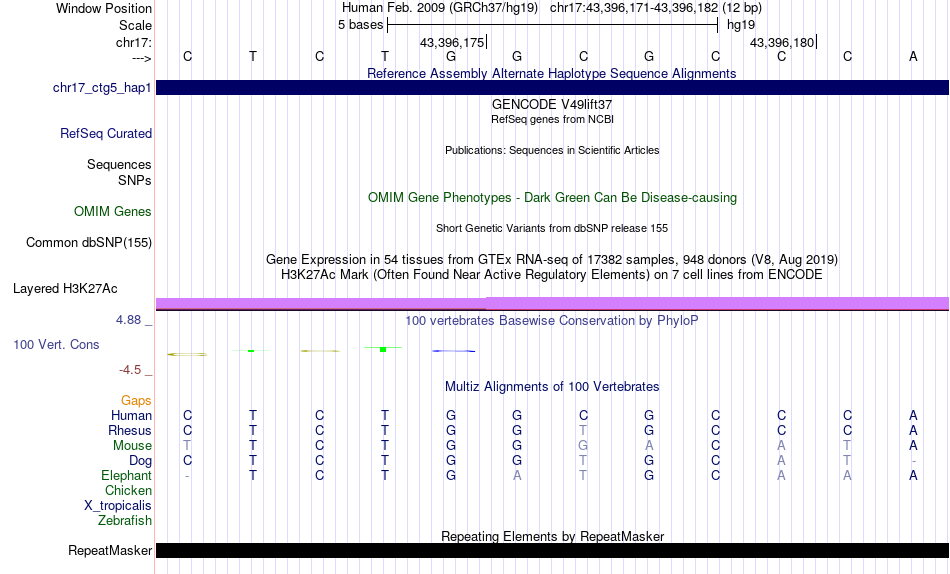Select the Common dbSNP(155) track label
This screenshot has height=574, width=950.
(89, 242)
